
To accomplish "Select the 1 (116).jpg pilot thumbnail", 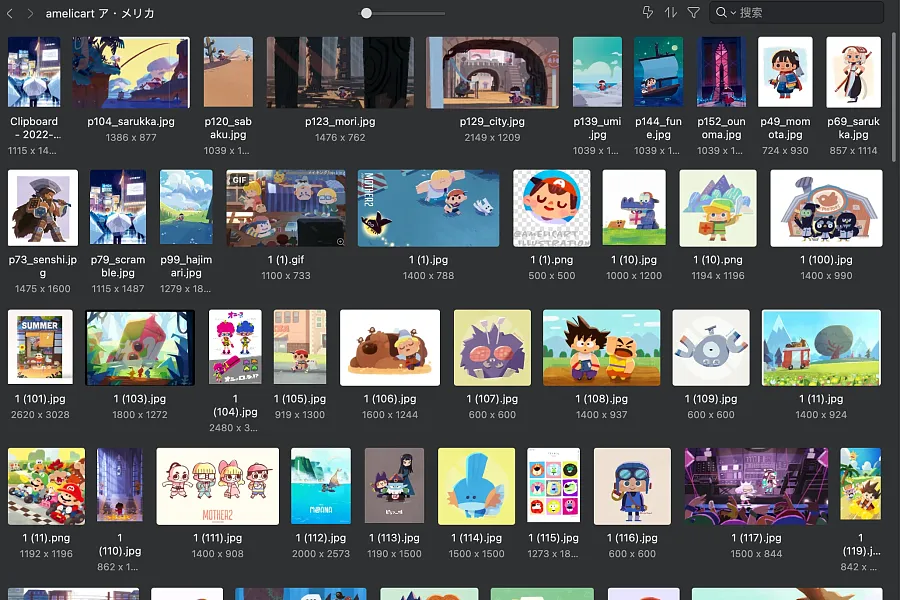I will tap(632, 486).
